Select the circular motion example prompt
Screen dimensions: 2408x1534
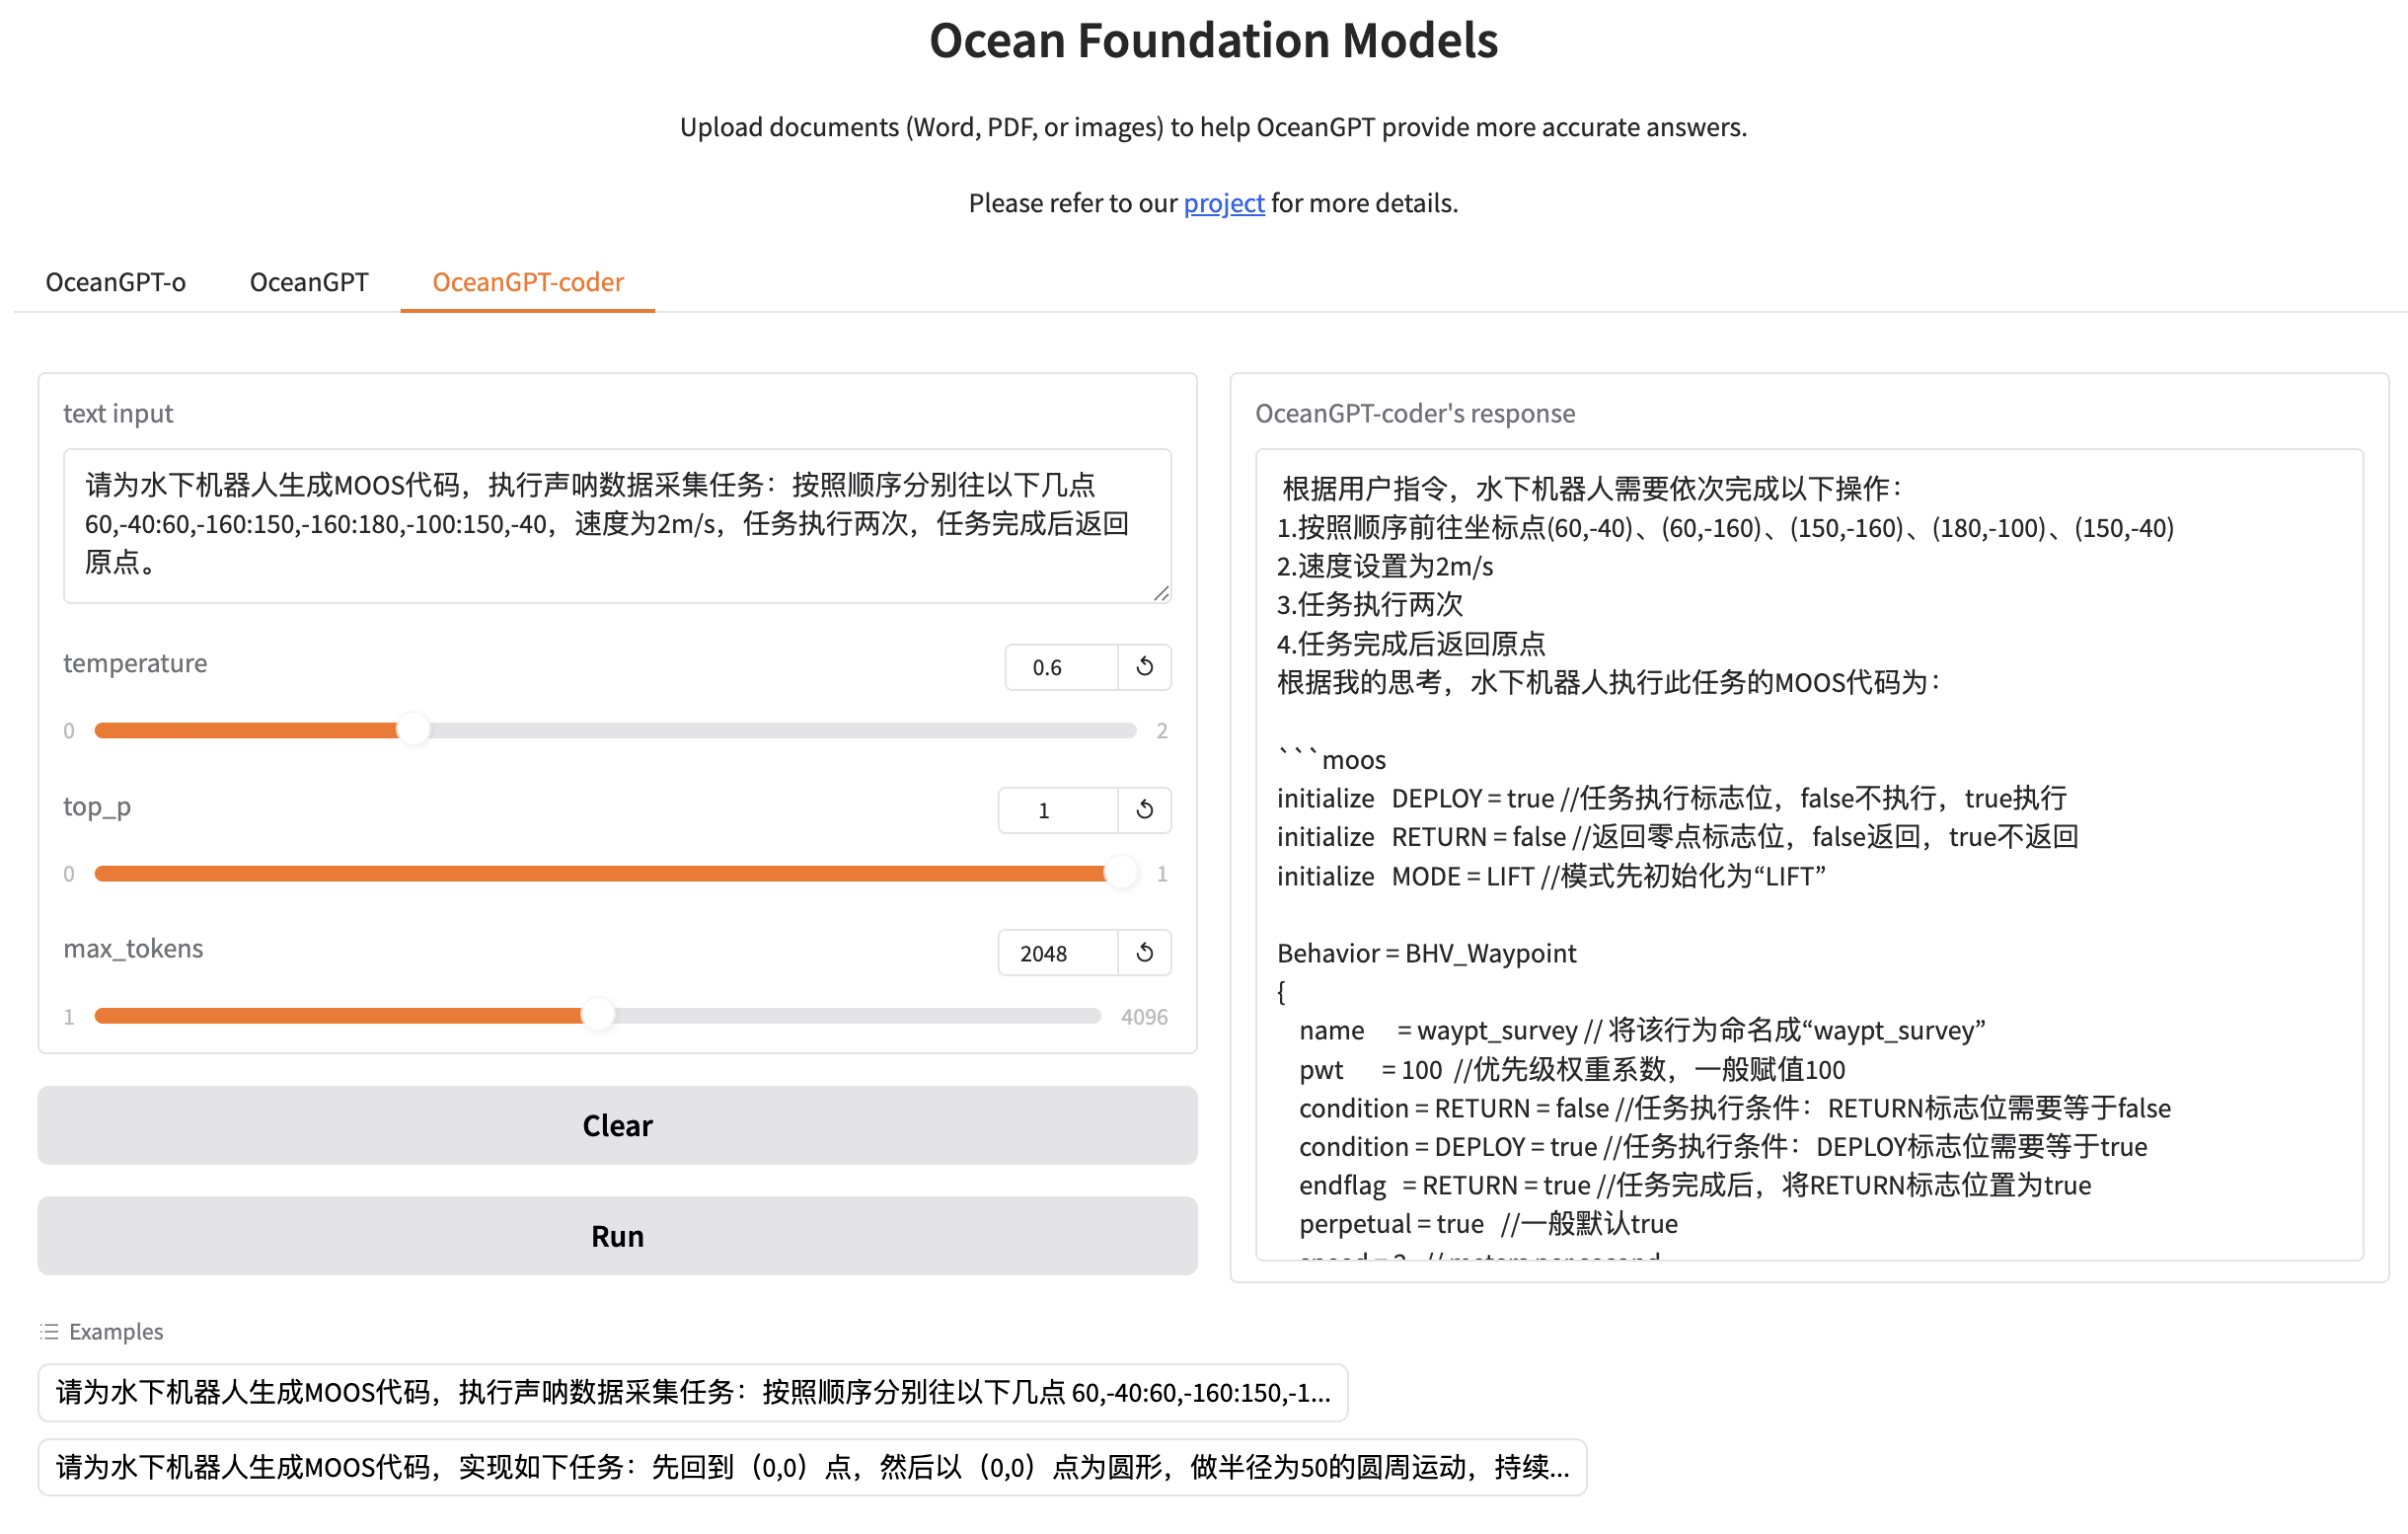click(812, 1468)
